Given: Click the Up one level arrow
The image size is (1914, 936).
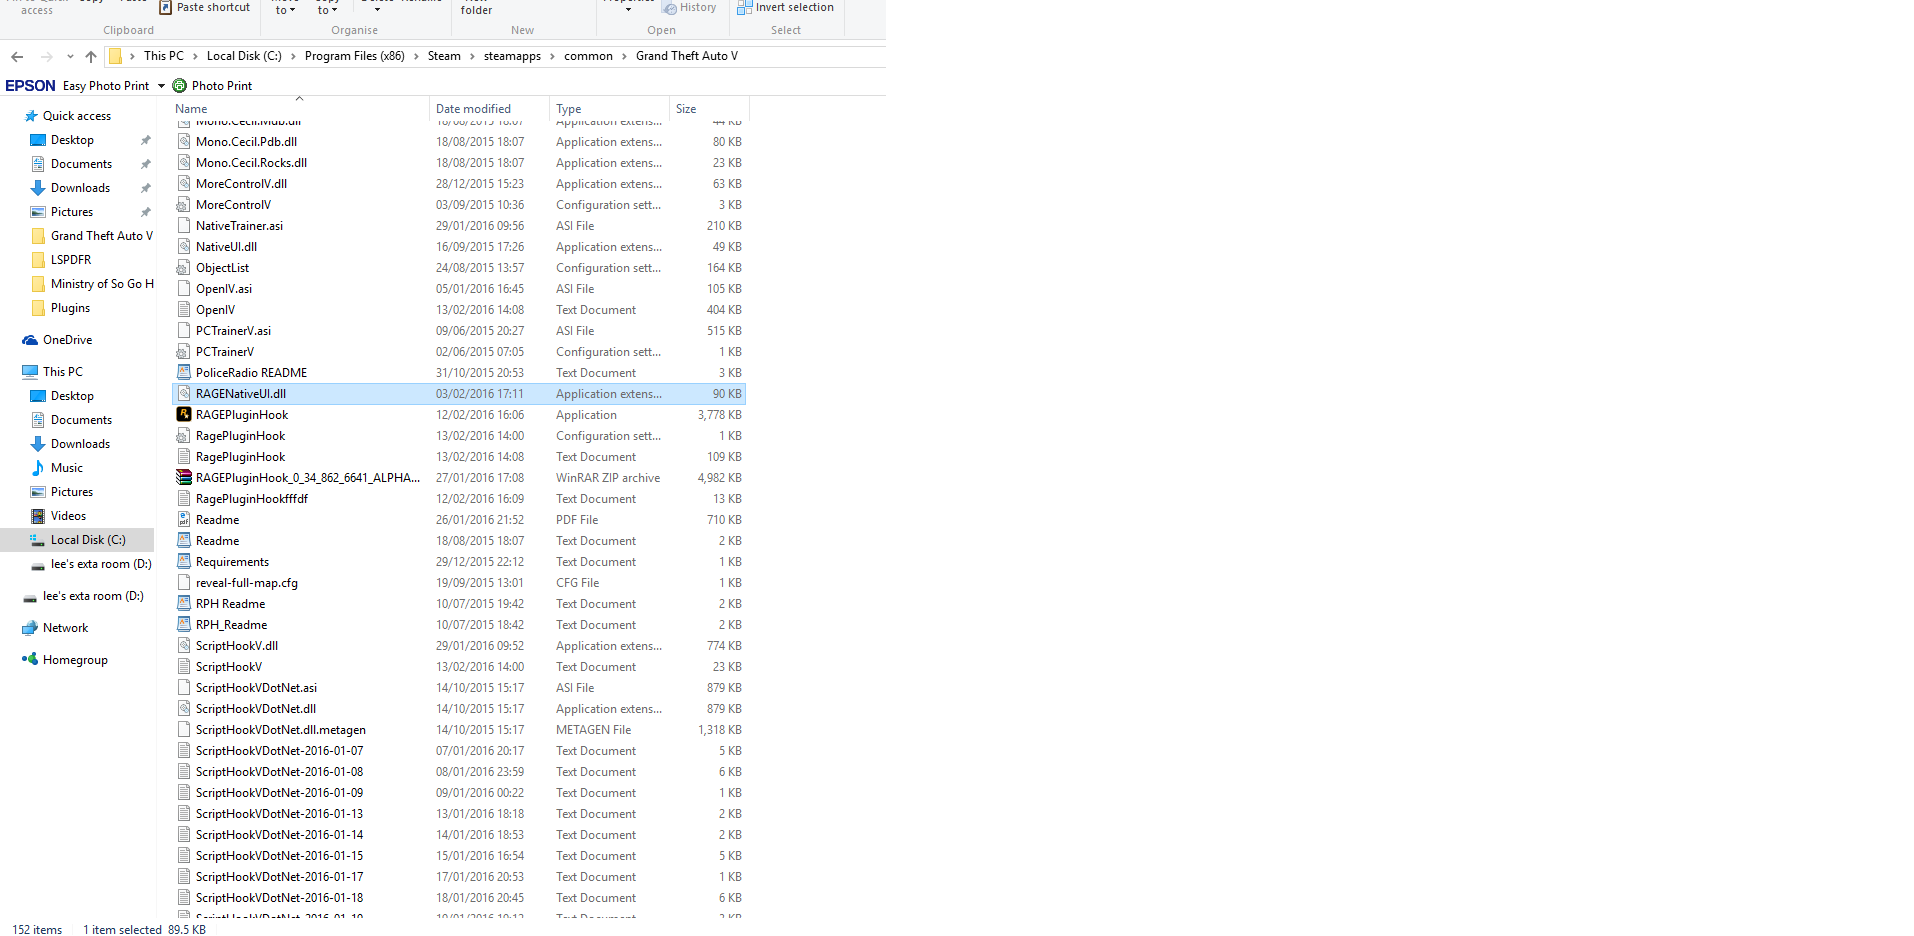Looking at the screenshot, I should click(91, 57).
